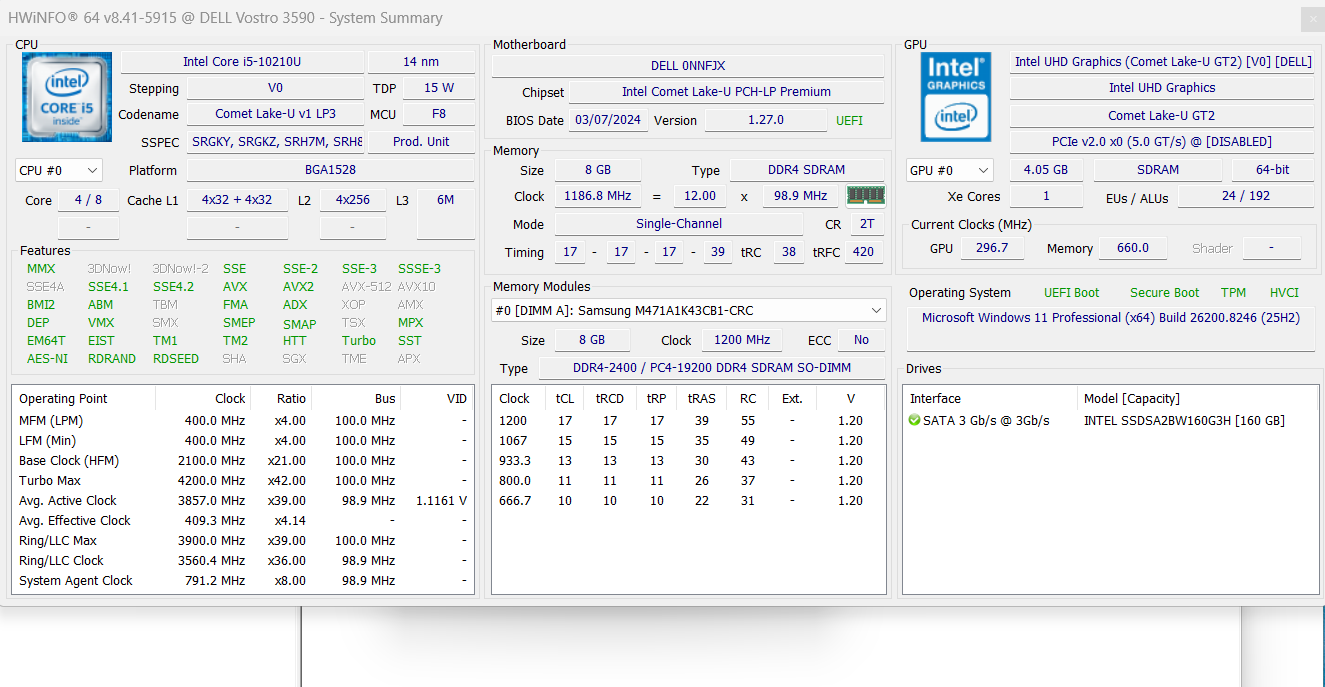This screenshot has height=687, width=1325.
Task: Click the 14 nm process field
Action: point(421,62)
